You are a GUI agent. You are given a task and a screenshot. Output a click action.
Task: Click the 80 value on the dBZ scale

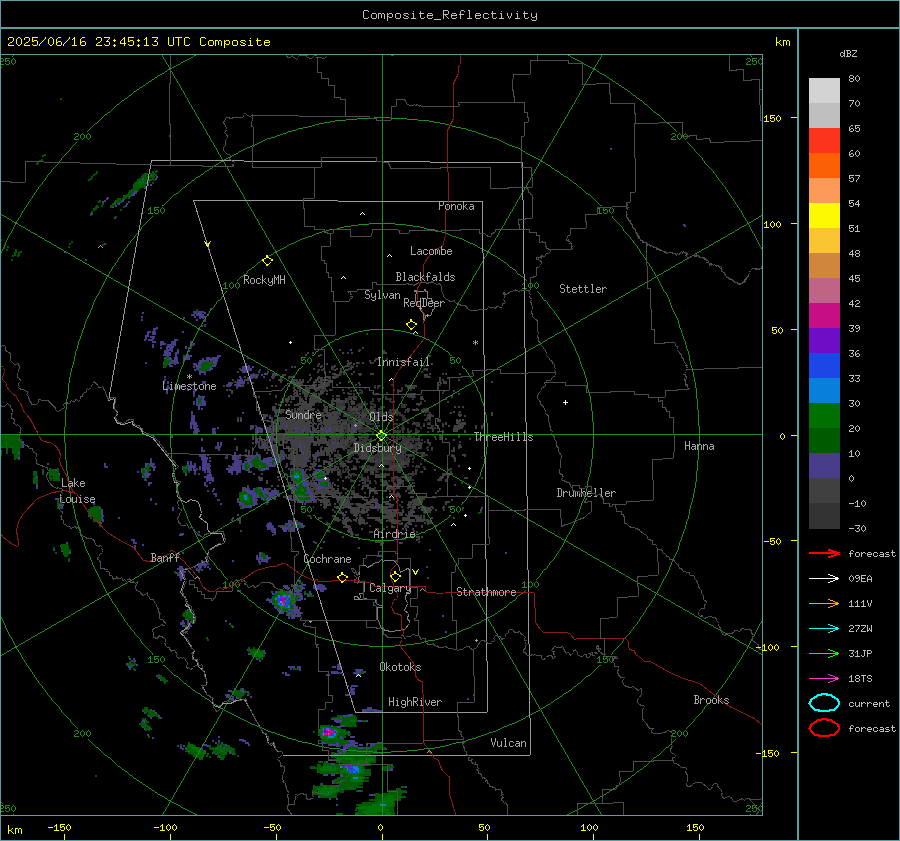tap(854, 78)
